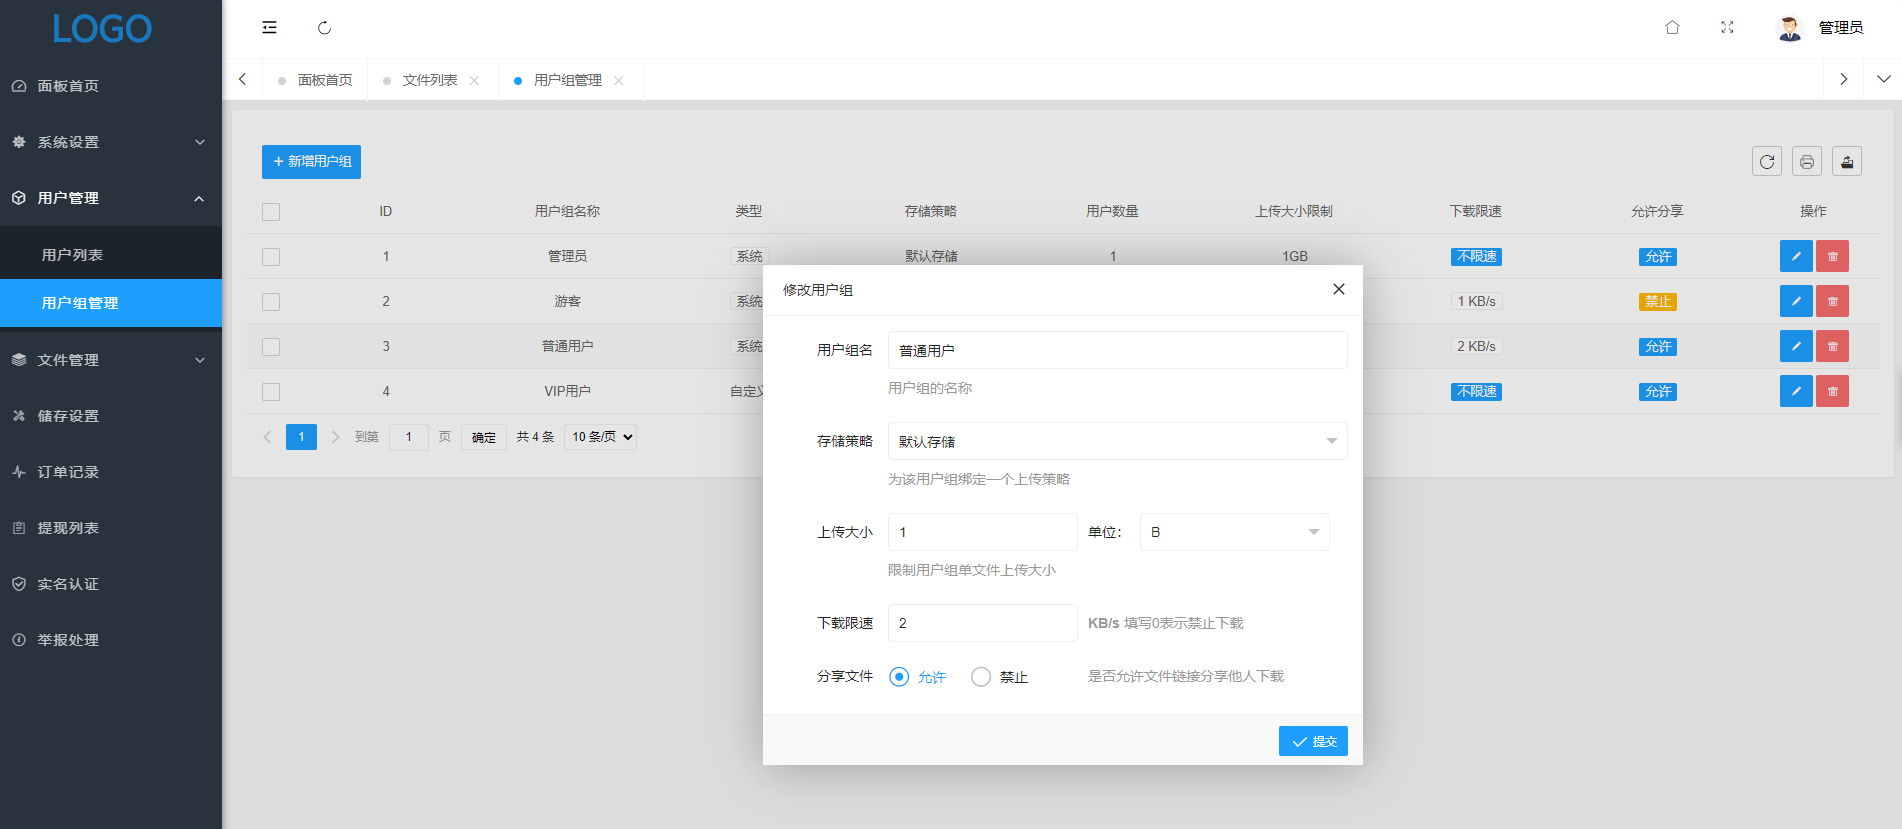1902x829 pixels.
Task: Submit the form with 提交 button
Action: (x=1313, y=742)
